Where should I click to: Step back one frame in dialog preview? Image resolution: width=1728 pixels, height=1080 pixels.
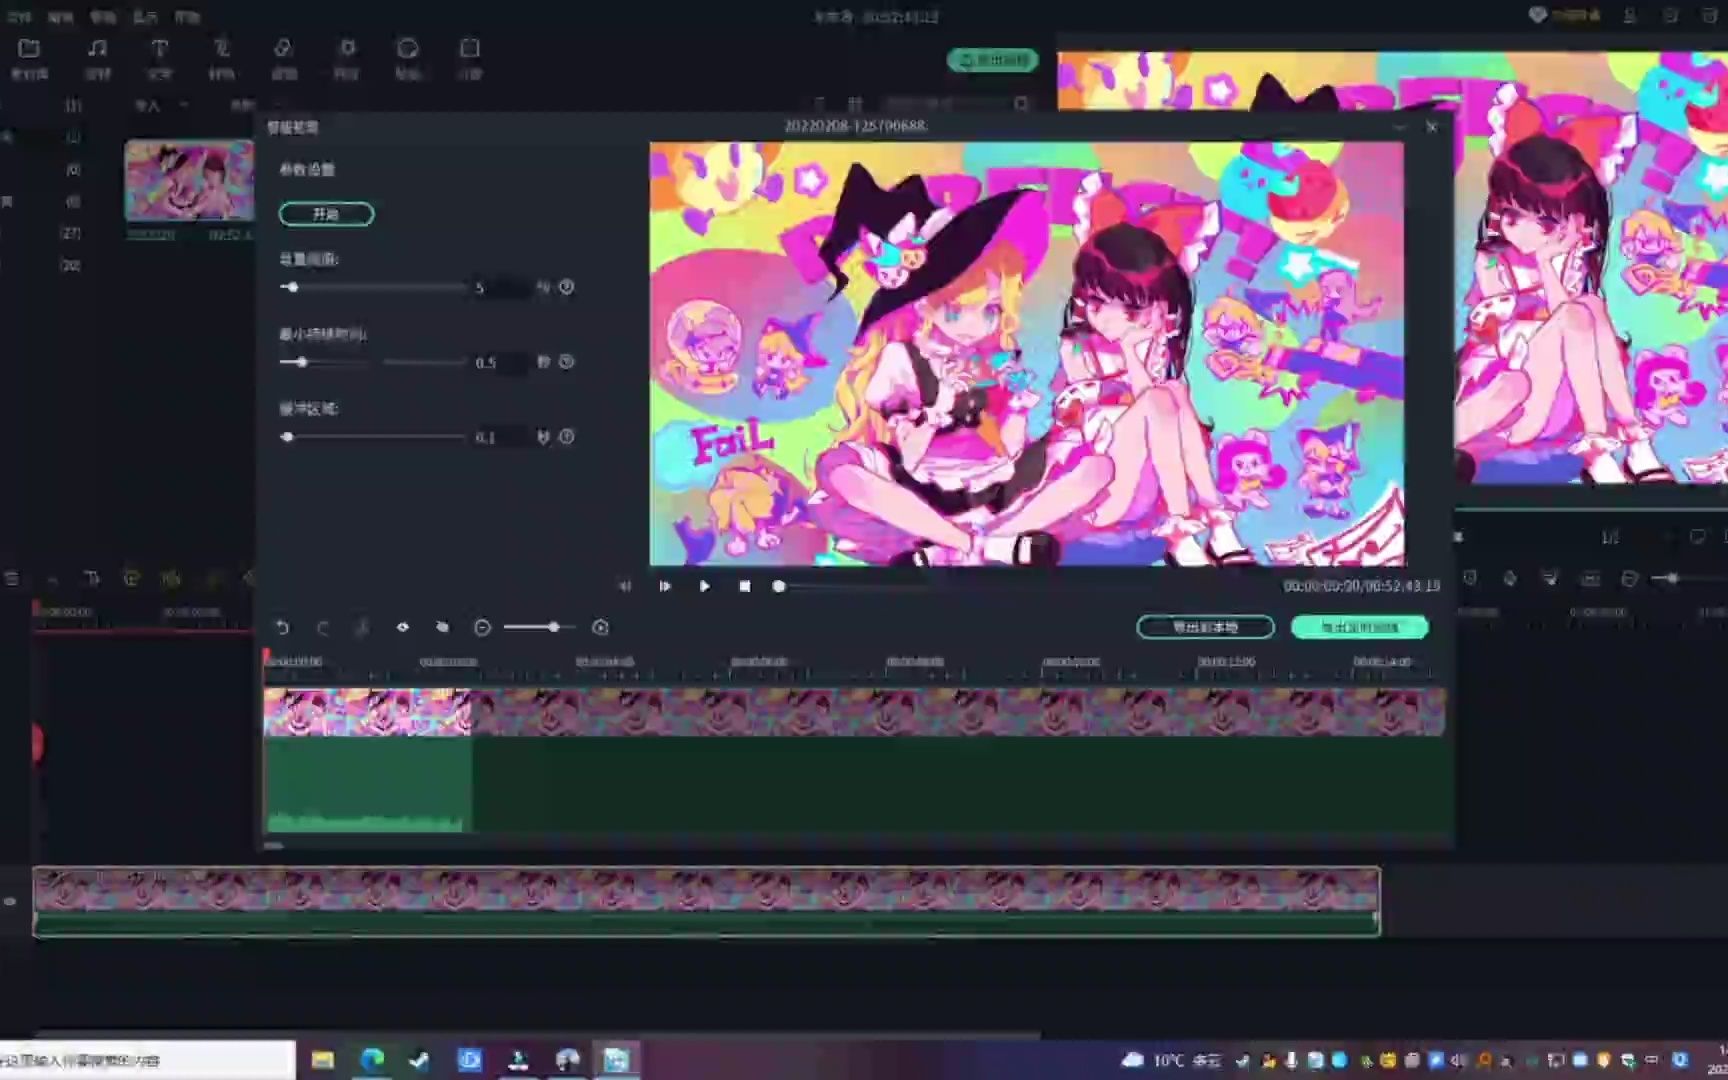click(x=625, y=586)
